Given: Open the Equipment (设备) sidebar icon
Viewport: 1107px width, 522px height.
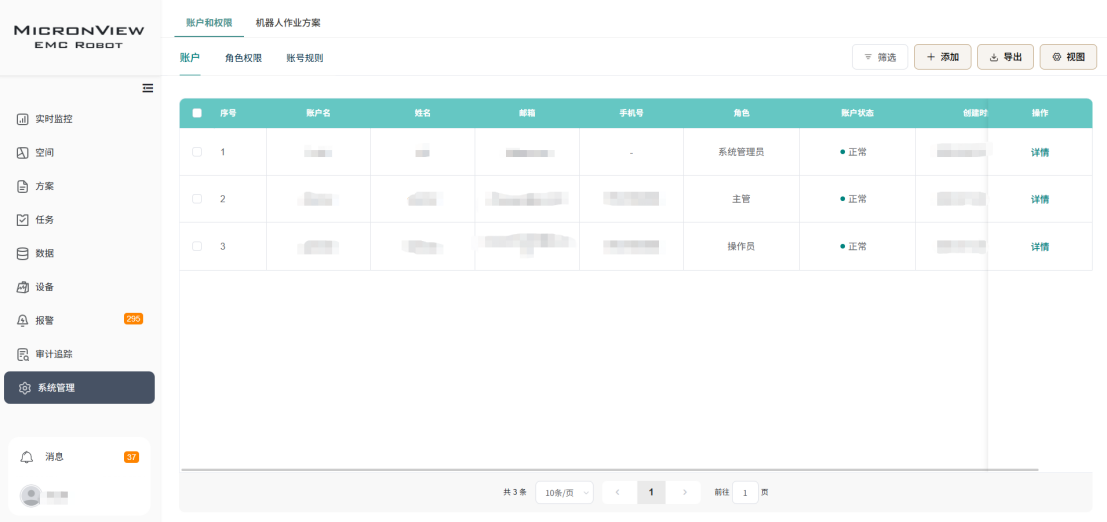Looking at the screenshot, I should point(22,287).
